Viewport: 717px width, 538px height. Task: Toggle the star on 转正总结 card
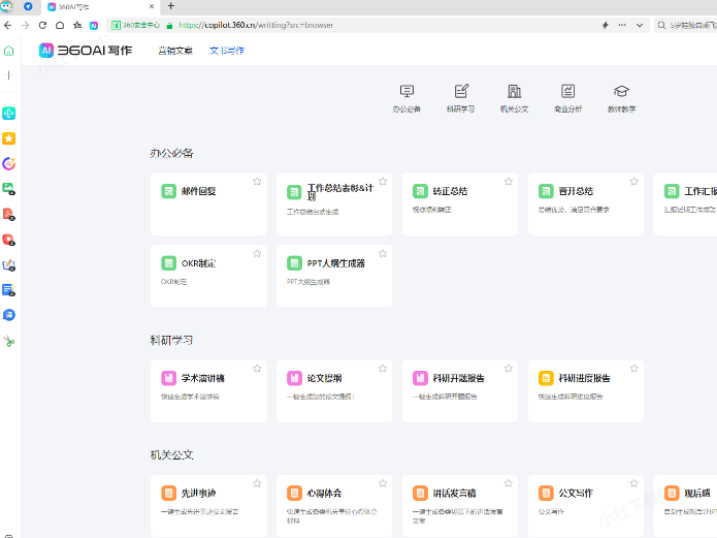click(x=508, y=182)
